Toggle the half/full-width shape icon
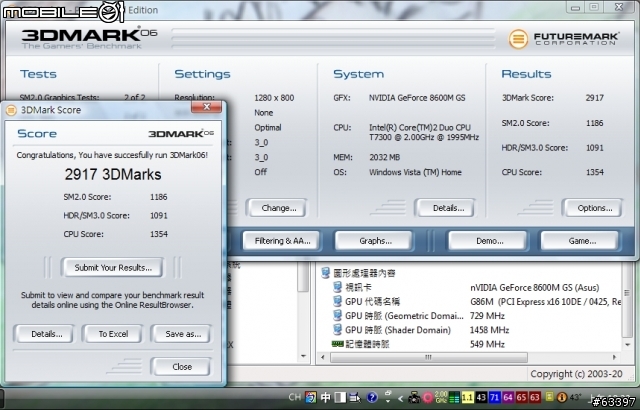The image size is (640, 410). [340, 397]
